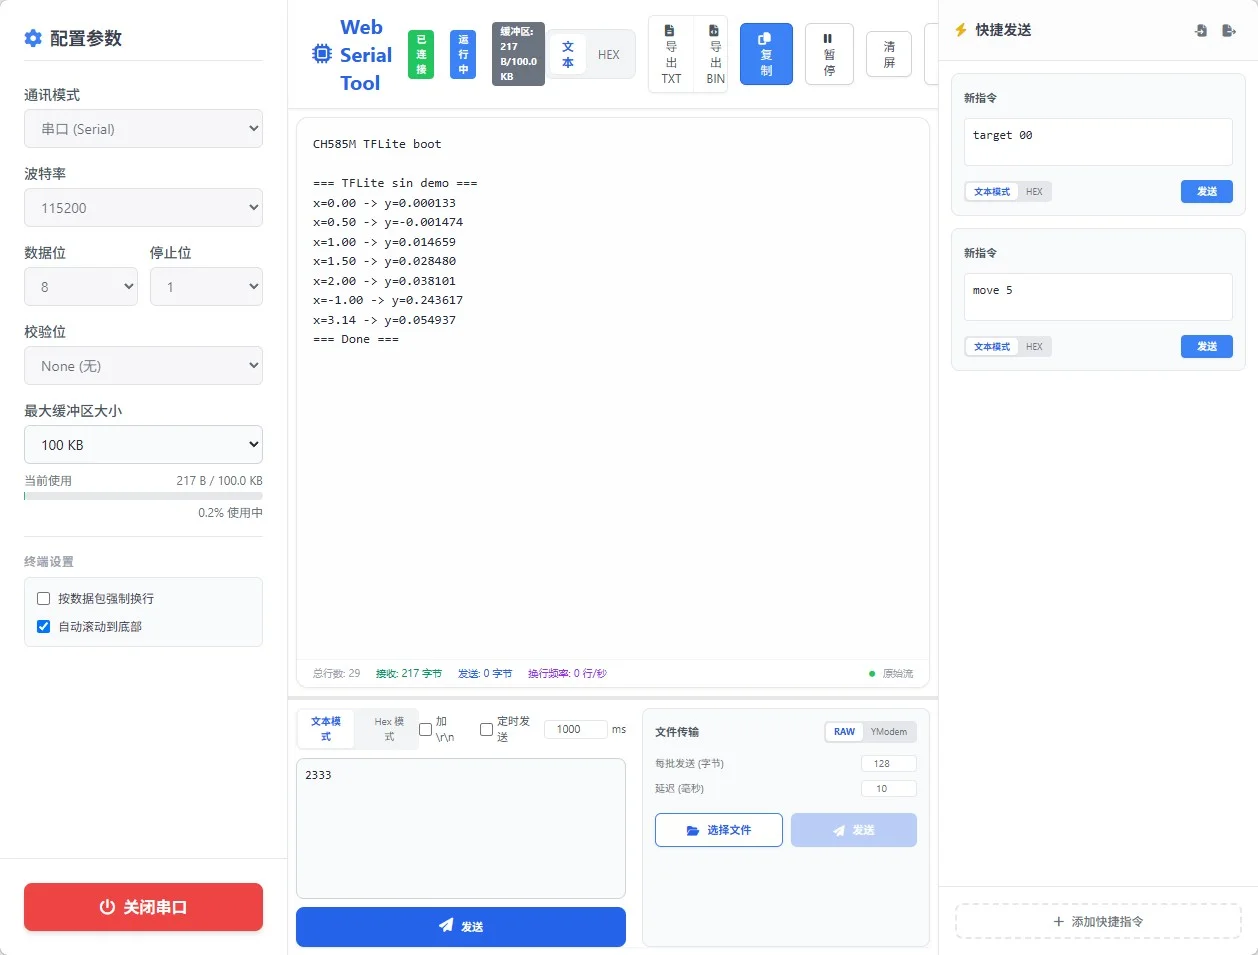This screenshot has width=1258, height=955.
Task: Click the 'target 00' command input
Action: point(1098,142)
